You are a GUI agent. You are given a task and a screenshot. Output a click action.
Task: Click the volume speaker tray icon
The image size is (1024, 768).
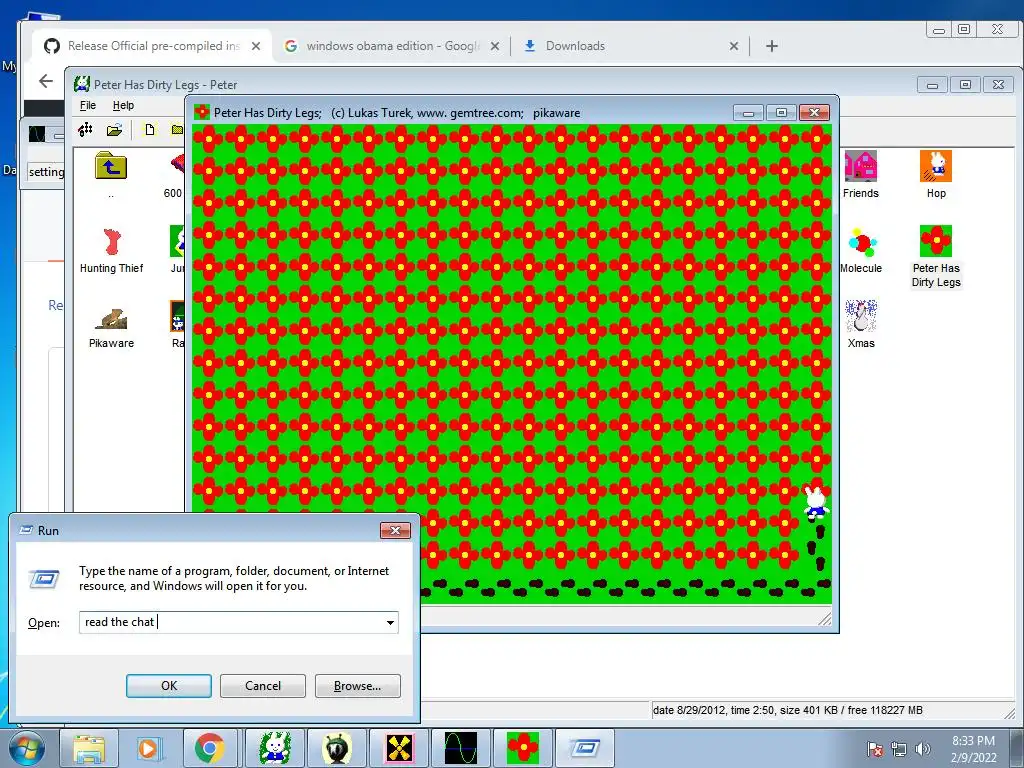tap(922, 749)
